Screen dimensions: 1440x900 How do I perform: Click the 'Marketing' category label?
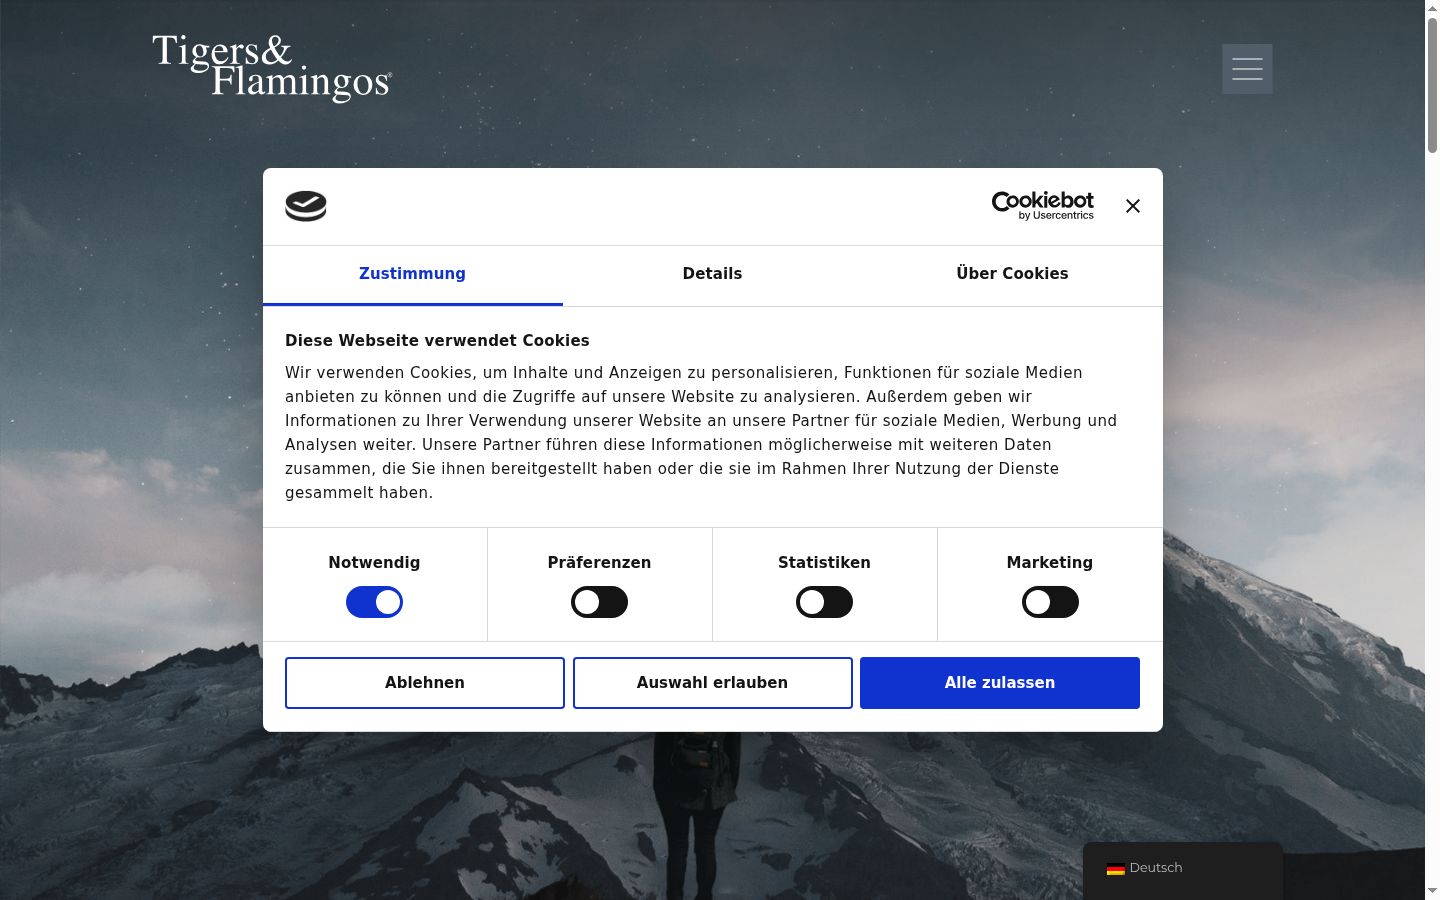[1050, 563]
